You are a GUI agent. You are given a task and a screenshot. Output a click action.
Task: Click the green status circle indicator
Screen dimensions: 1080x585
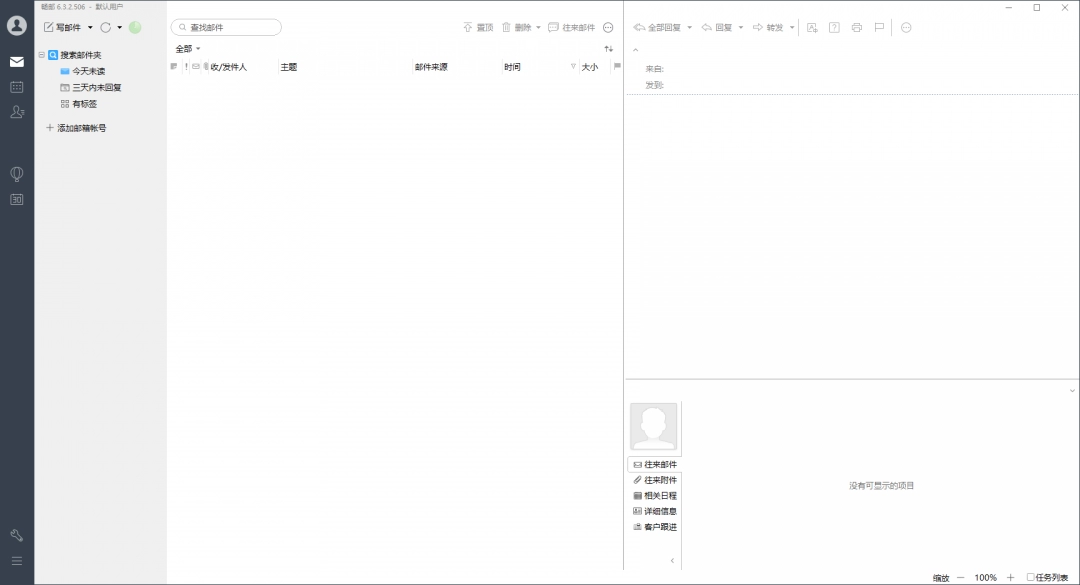(135, 28)
